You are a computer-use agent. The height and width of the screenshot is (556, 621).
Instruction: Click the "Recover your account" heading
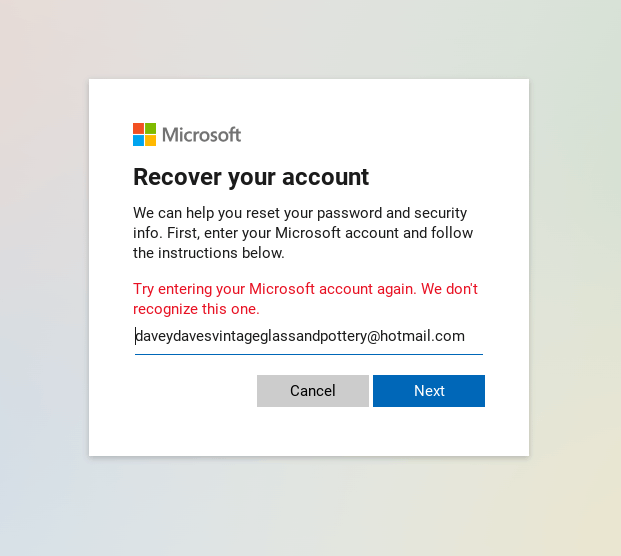pyautogui.click(x=251, y=177)
